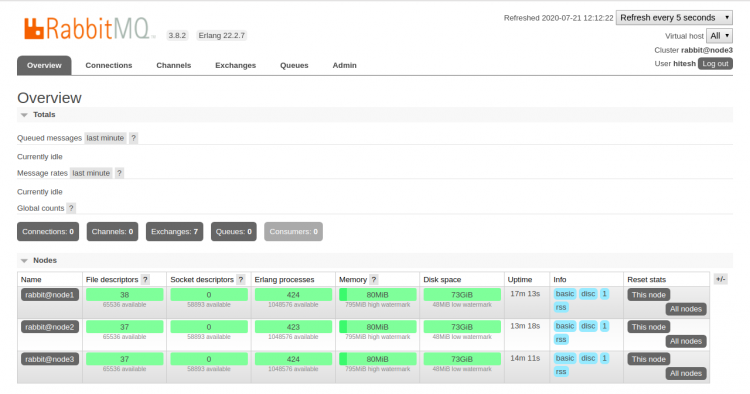Screen dimensions: 750x394
Task: Click the rss tag for rabbit@node3
Action: pos(561,371)
